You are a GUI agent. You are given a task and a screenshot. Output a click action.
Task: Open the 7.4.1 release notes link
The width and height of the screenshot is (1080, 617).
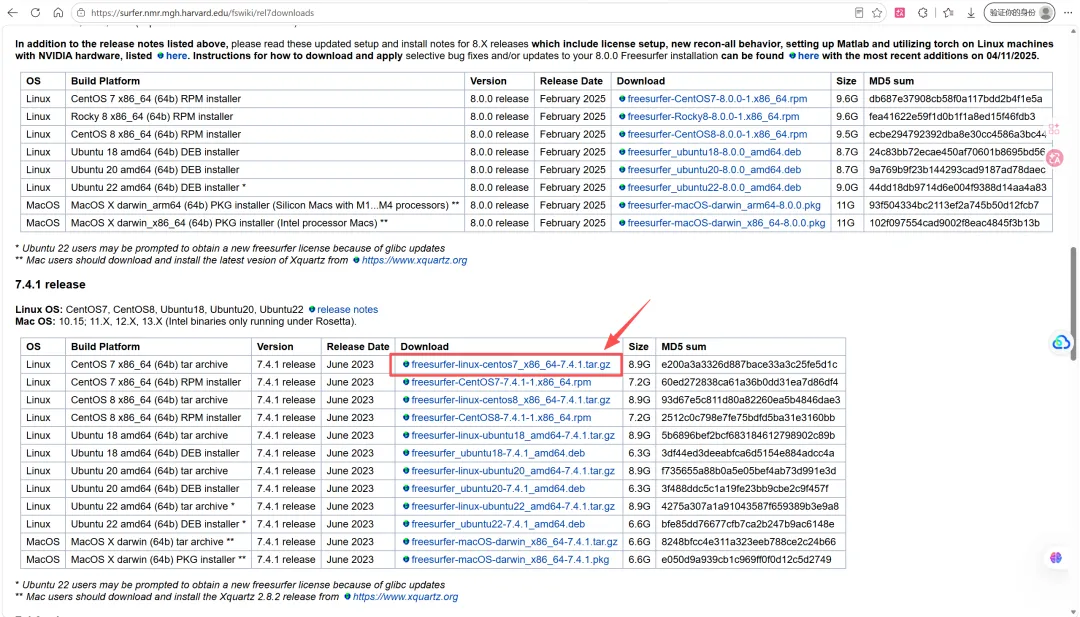point(347,309)
